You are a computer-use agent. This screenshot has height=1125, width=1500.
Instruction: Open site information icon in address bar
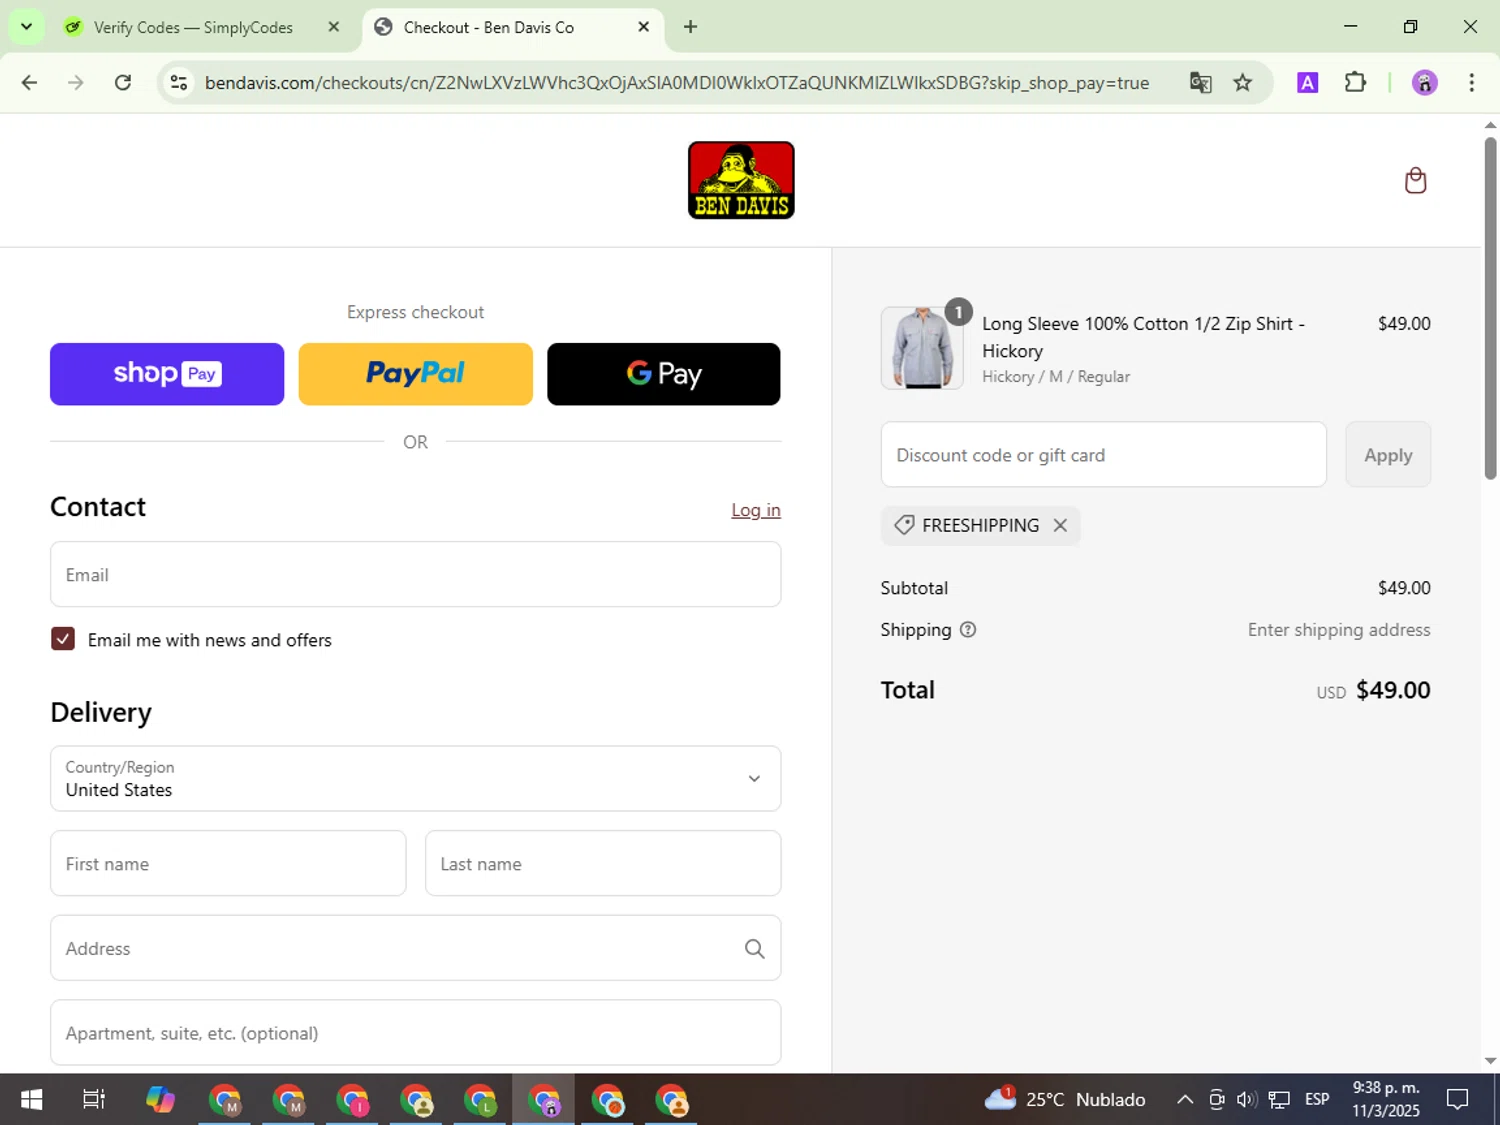click(x=179, y=83)
